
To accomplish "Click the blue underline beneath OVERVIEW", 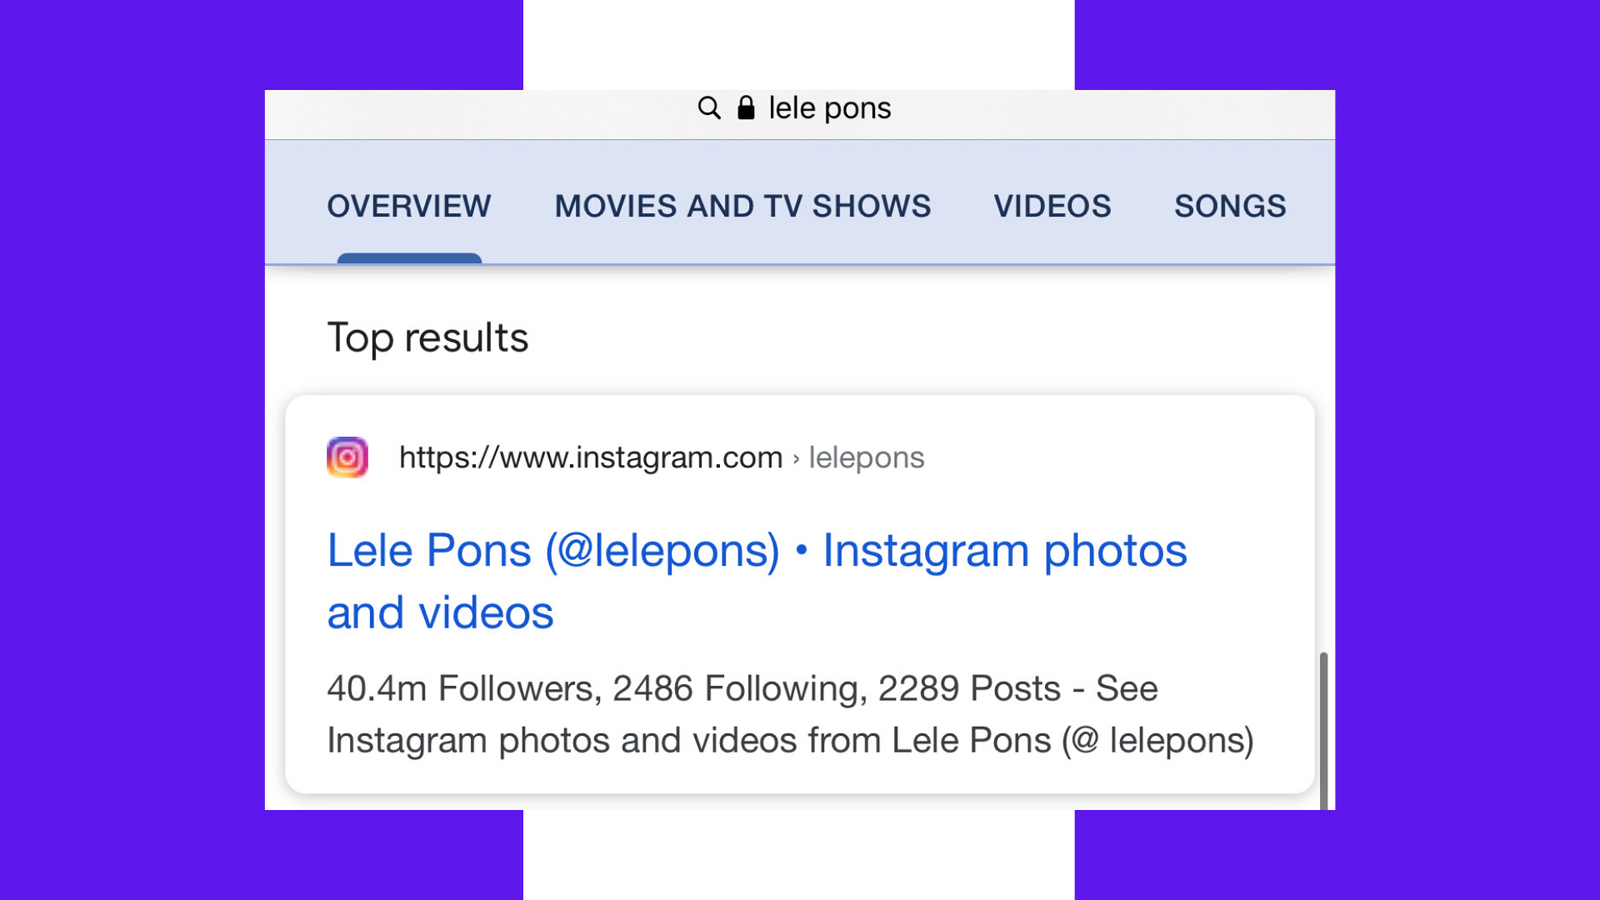I will click(x=409, y=259).
